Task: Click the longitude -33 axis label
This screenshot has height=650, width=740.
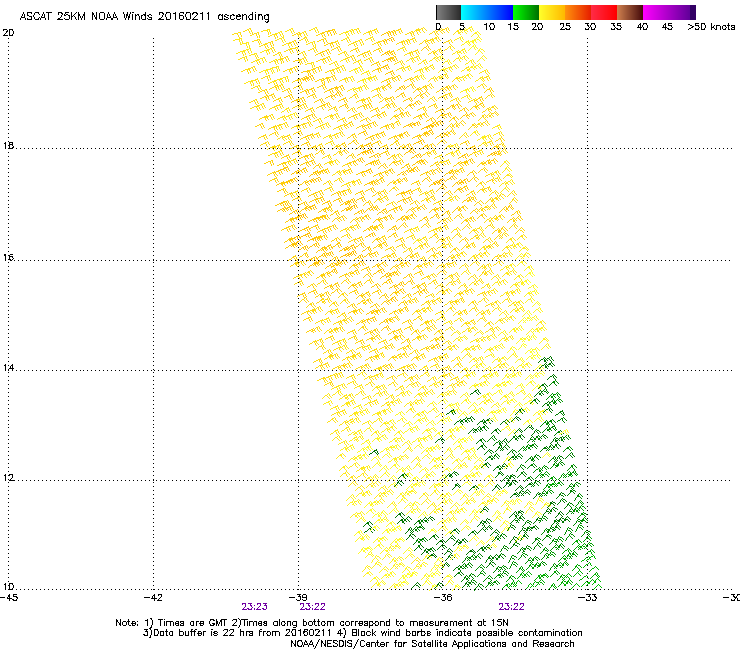Action: [x=588, y=598]
